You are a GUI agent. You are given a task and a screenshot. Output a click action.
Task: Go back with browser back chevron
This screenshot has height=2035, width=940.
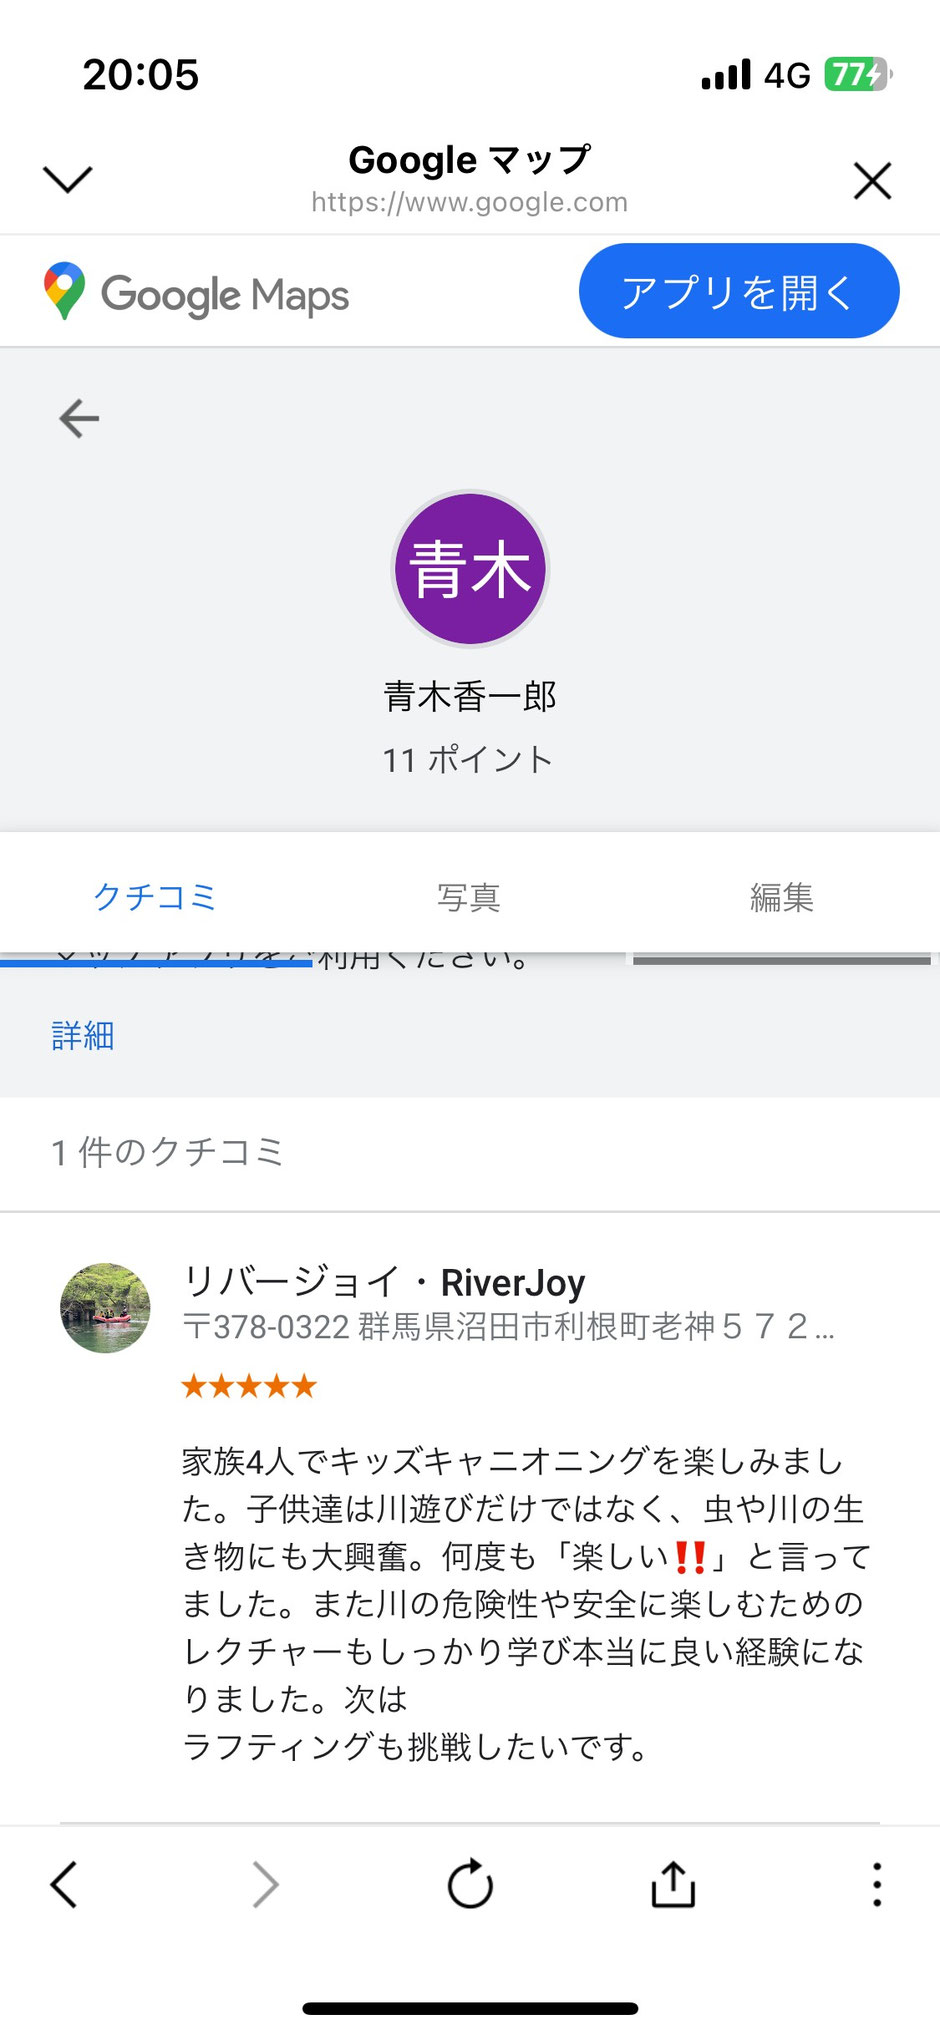pyautogui.click(x=64, y=1885)
